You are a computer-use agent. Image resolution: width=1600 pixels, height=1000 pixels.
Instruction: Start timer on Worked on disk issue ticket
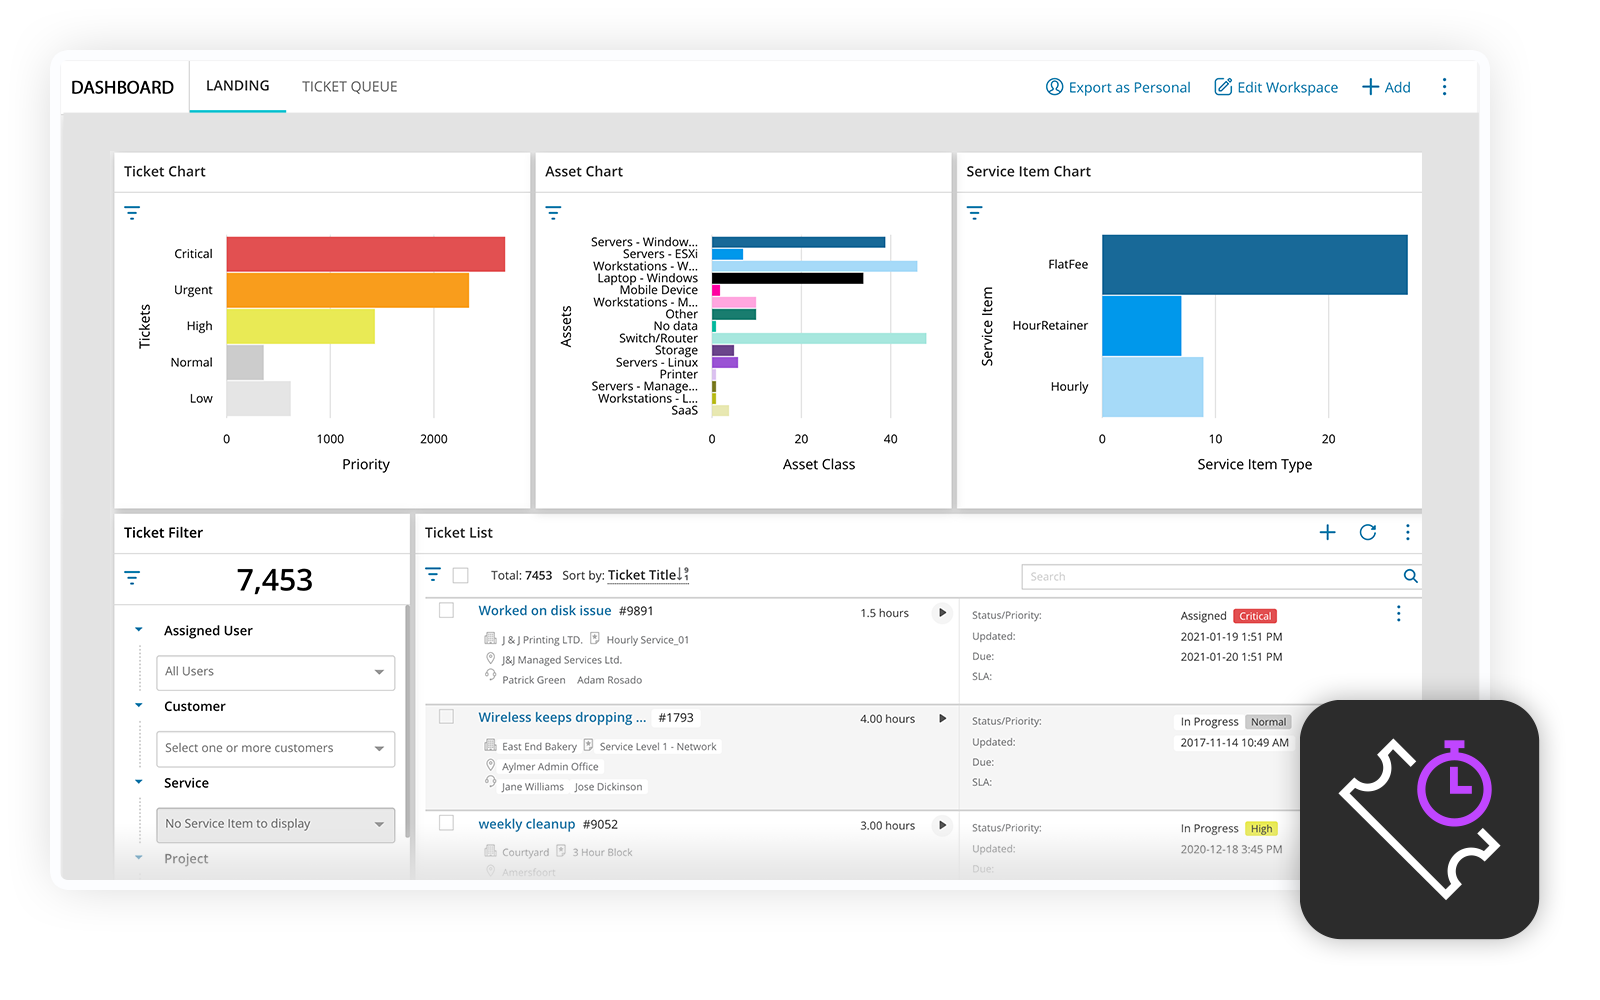pos(941,613)
